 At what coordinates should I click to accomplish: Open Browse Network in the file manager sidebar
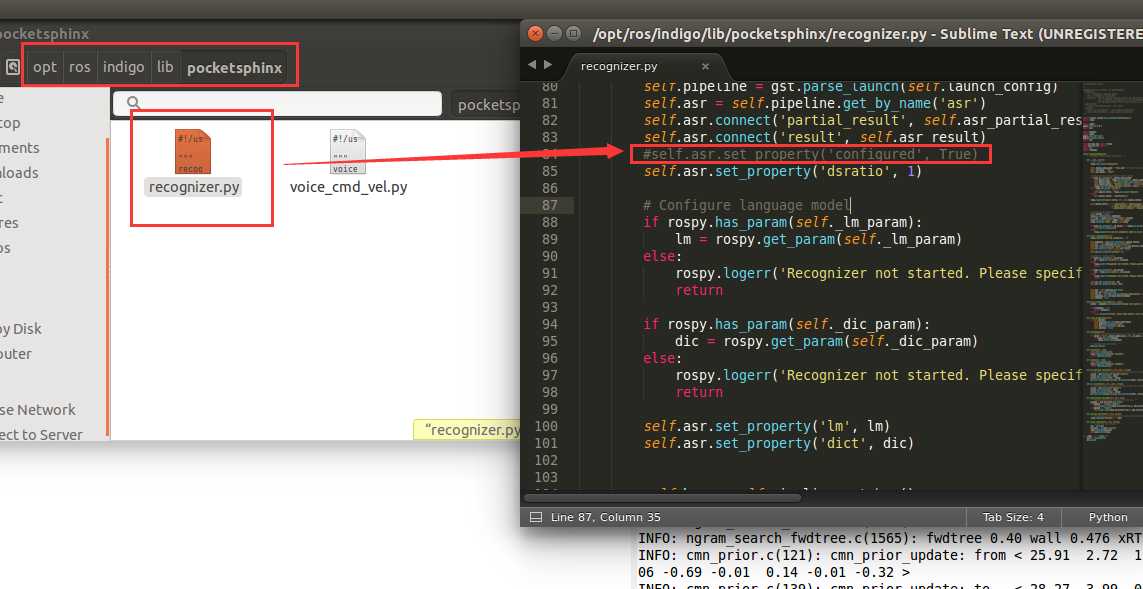coord(36,410)
